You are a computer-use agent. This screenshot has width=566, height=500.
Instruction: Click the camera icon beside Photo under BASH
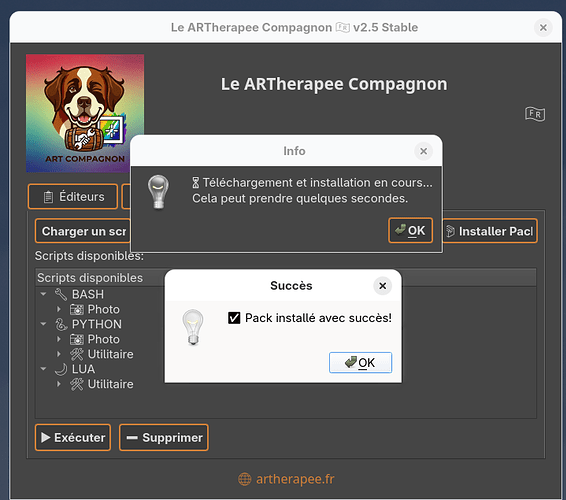tap(77, 309)
